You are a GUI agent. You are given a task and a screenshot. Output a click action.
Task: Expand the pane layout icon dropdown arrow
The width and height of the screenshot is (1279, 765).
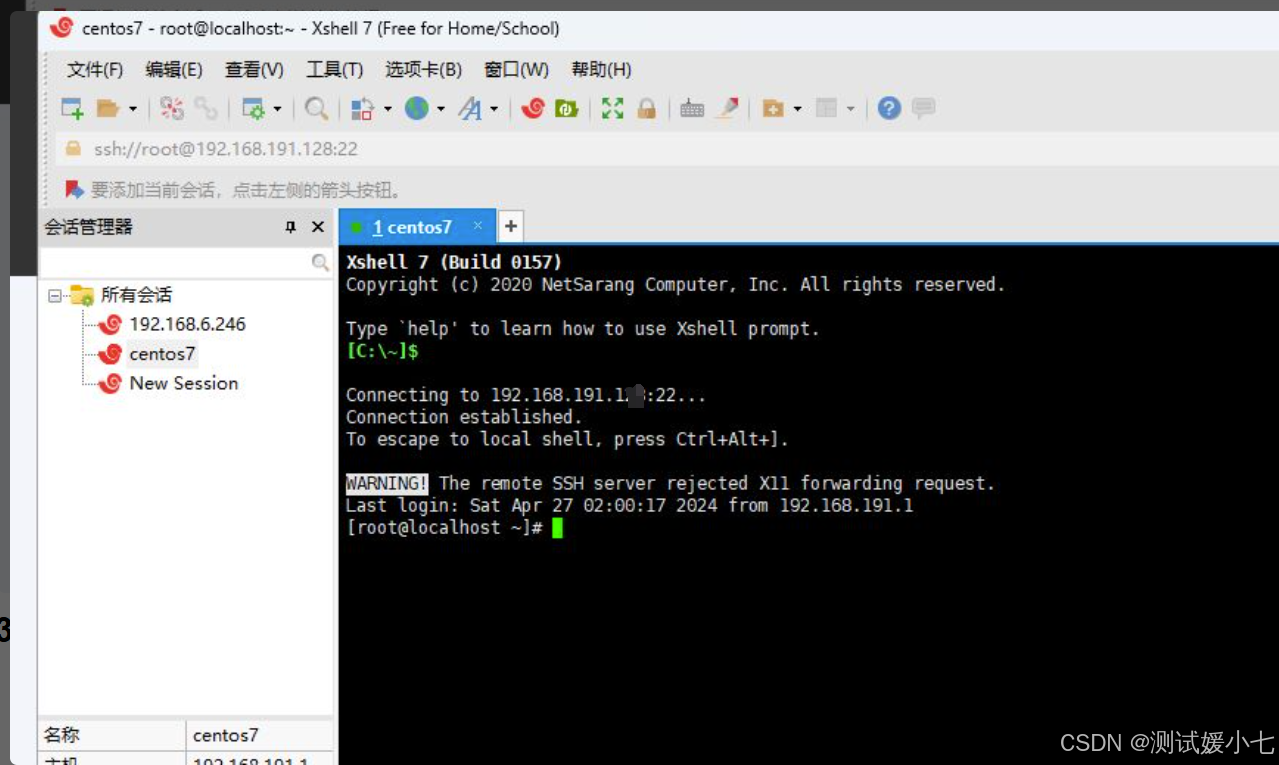pos(850,109)
